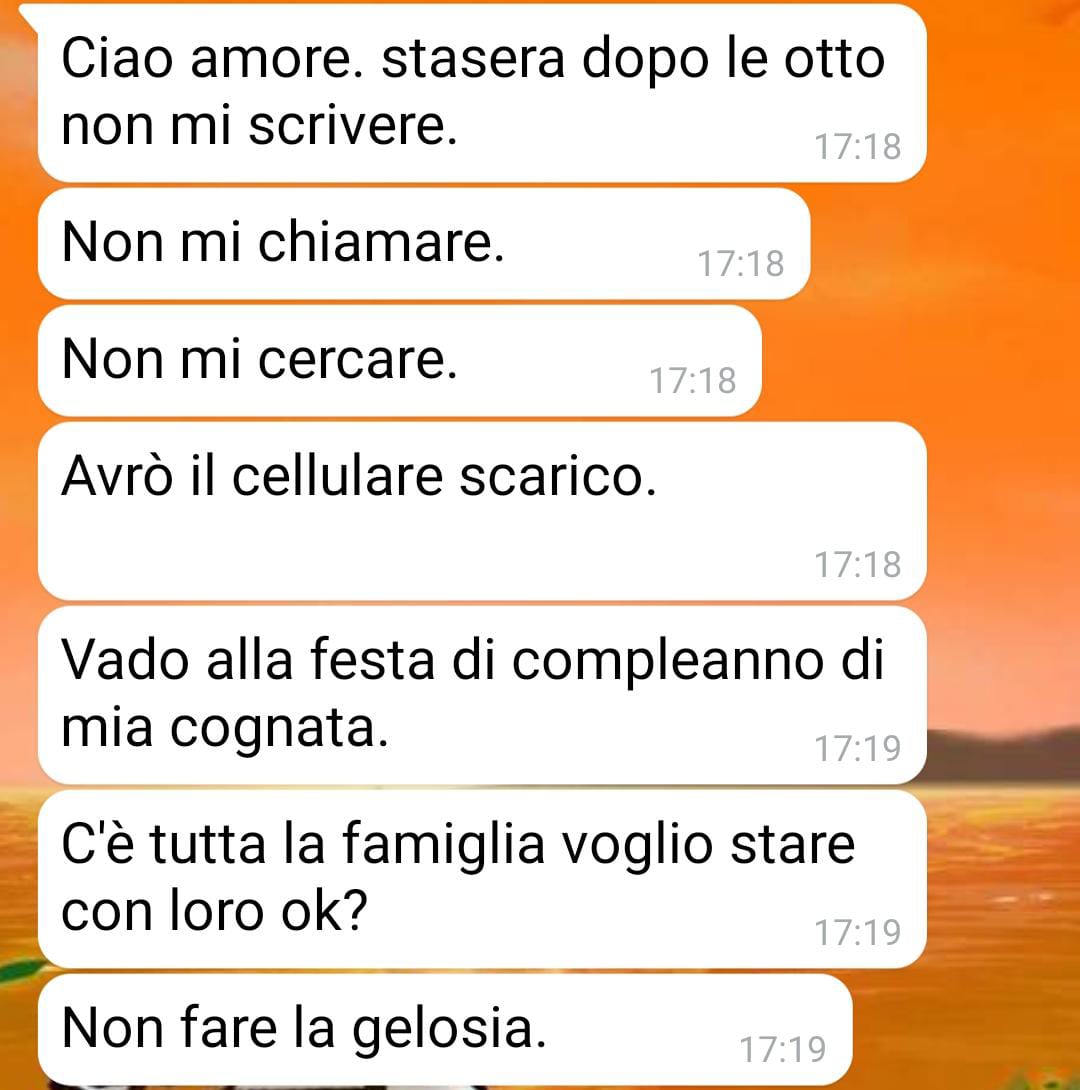This screenshot has height=1090, width=1080.
Task: Click the 17:18 timestamp on the first message
Action: 858,147
